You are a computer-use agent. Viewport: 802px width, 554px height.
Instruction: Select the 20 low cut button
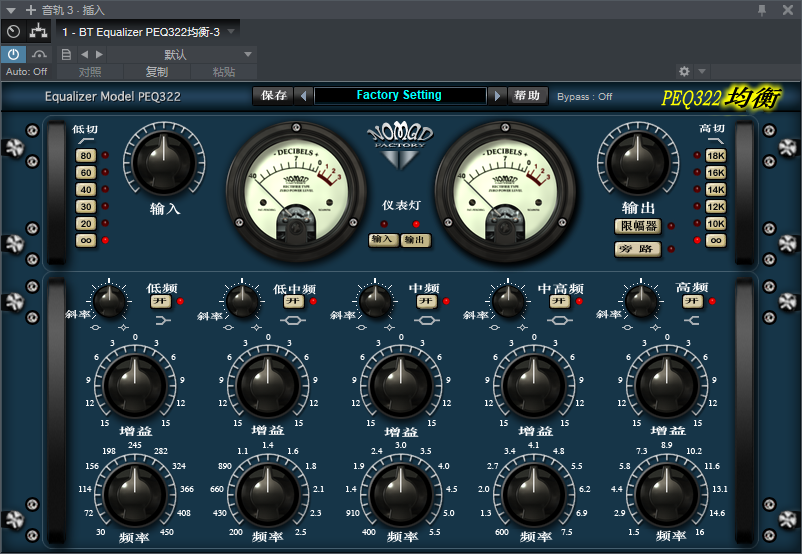[x=86, y=223]
